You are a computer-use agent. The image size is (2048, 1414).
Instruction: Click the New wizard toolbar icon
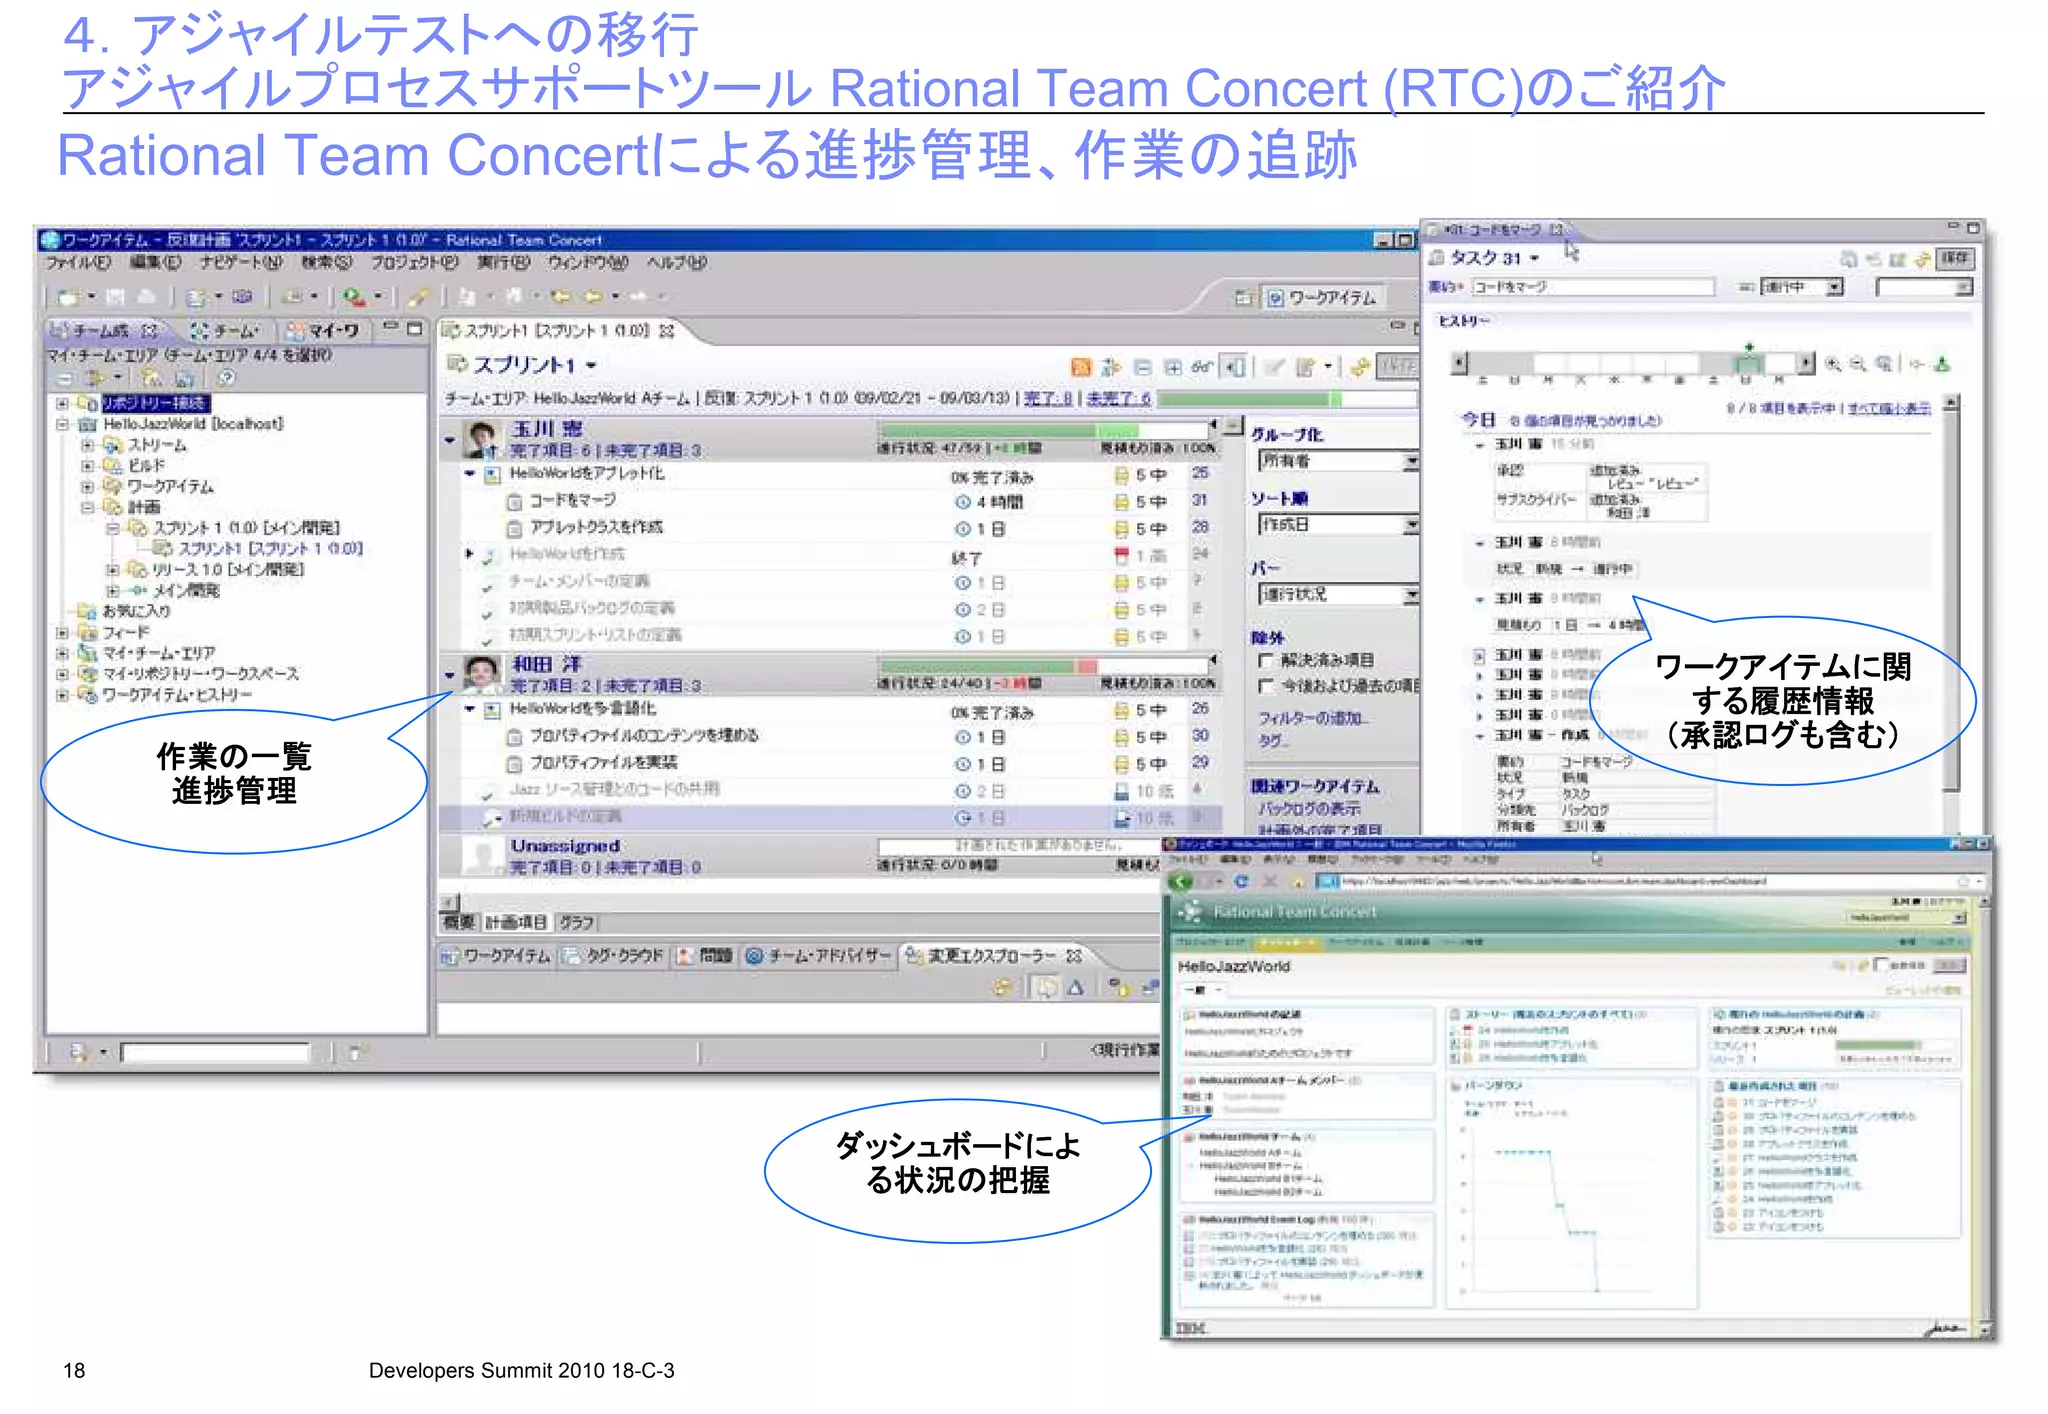pos(68,297)
